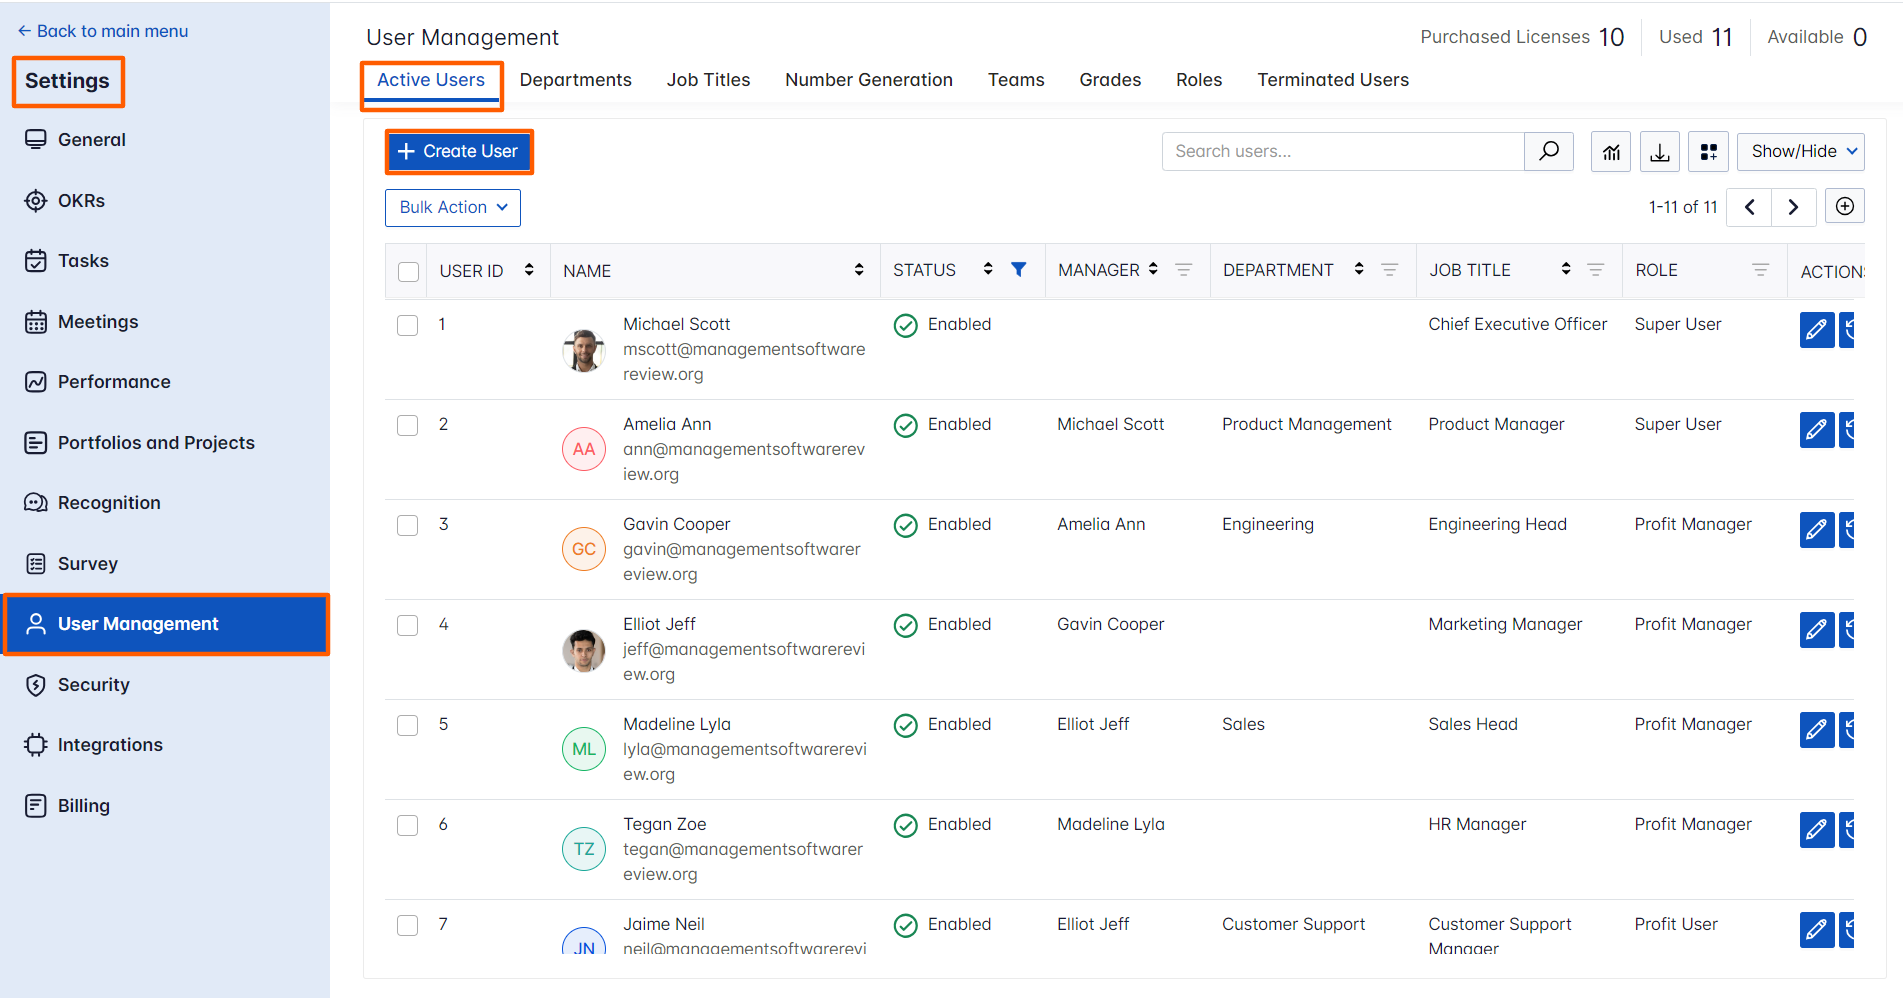Sort by User ID column arrows
This screenshot has height=998, width=1903.
[x=529, y=270]
